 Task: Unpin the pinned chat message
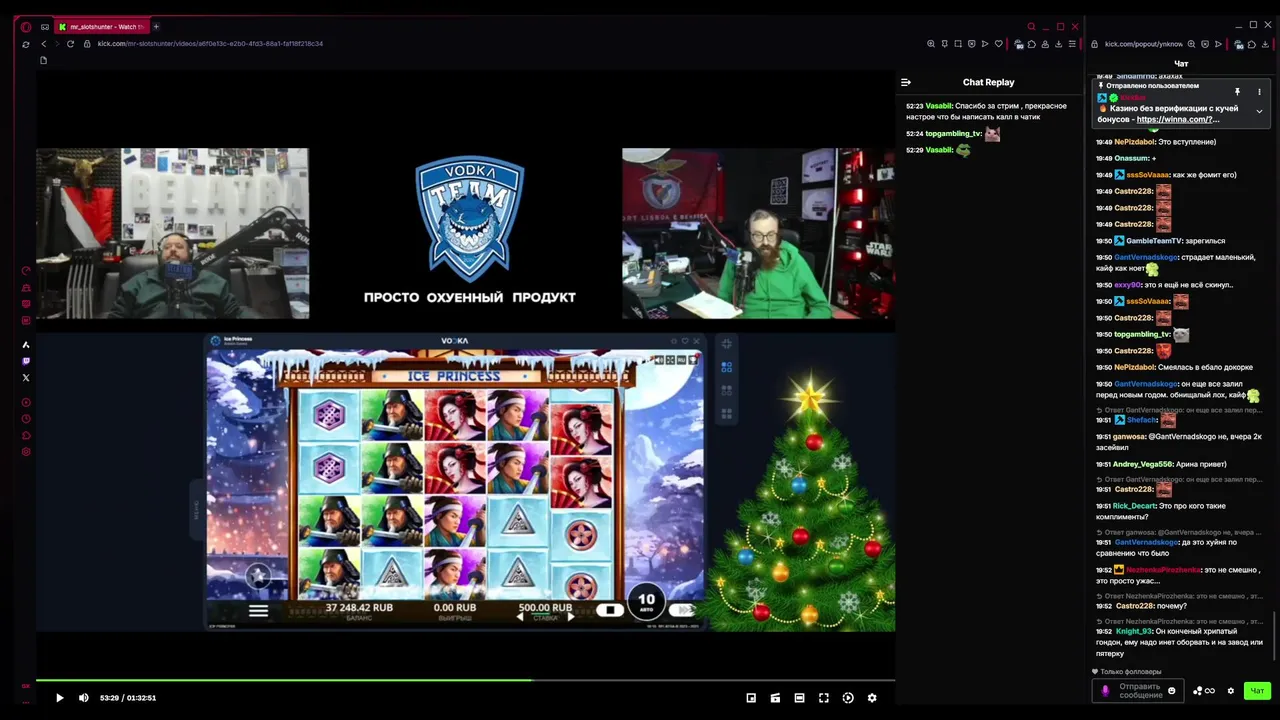click(x=1237, y=92)
